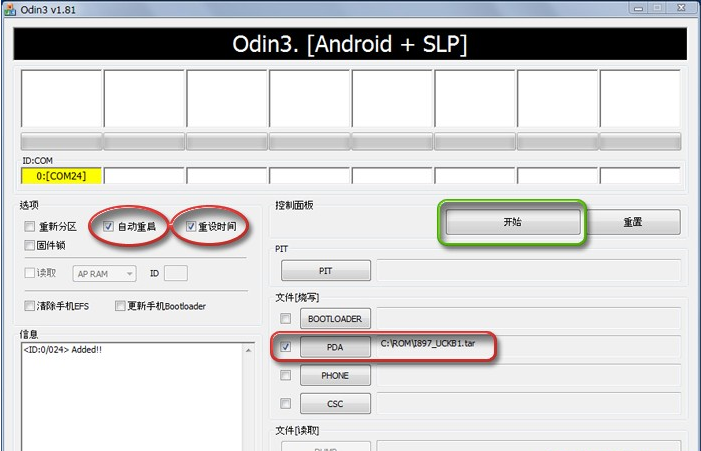Check the 读取 read option

click(30, 273)
